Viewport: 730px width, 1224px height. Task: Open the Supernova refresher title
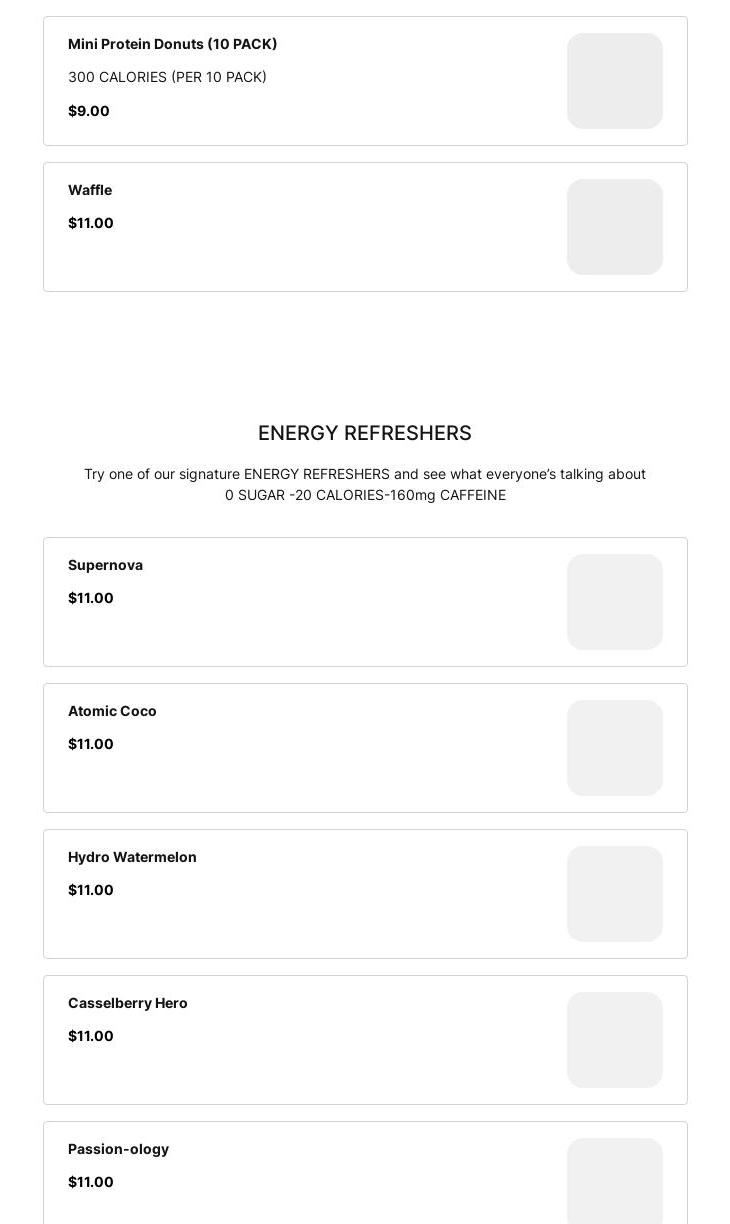[105, 565]
